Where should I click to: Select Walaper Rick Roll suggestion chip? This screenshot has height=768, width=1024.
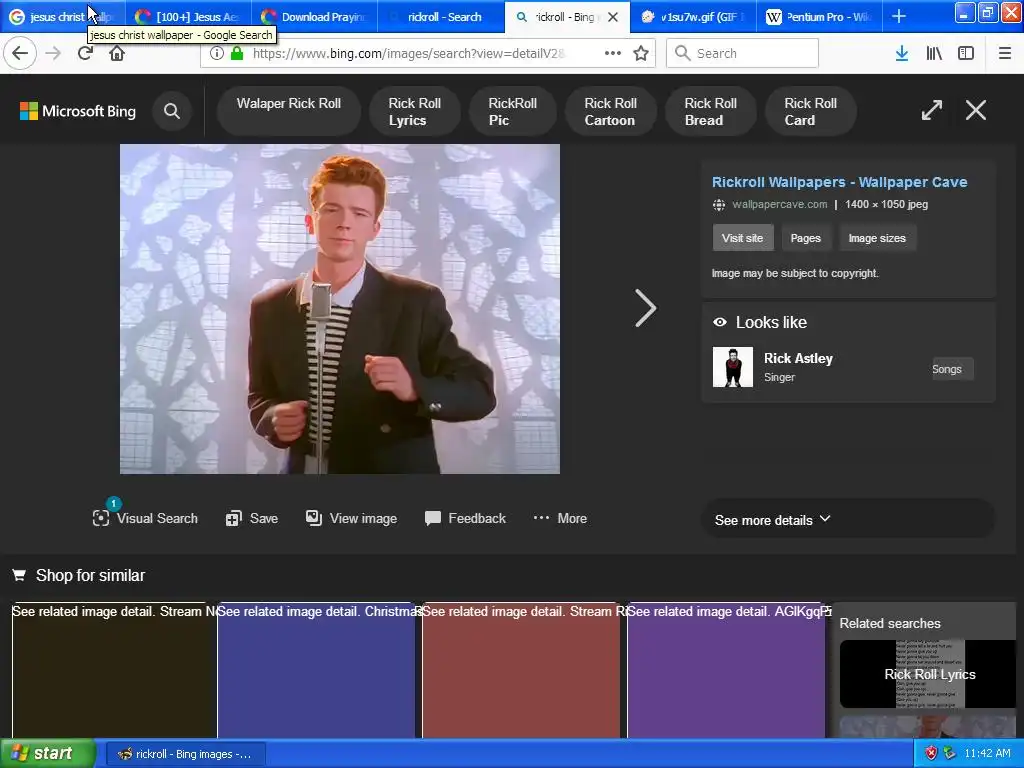click(x=289, y=111)
